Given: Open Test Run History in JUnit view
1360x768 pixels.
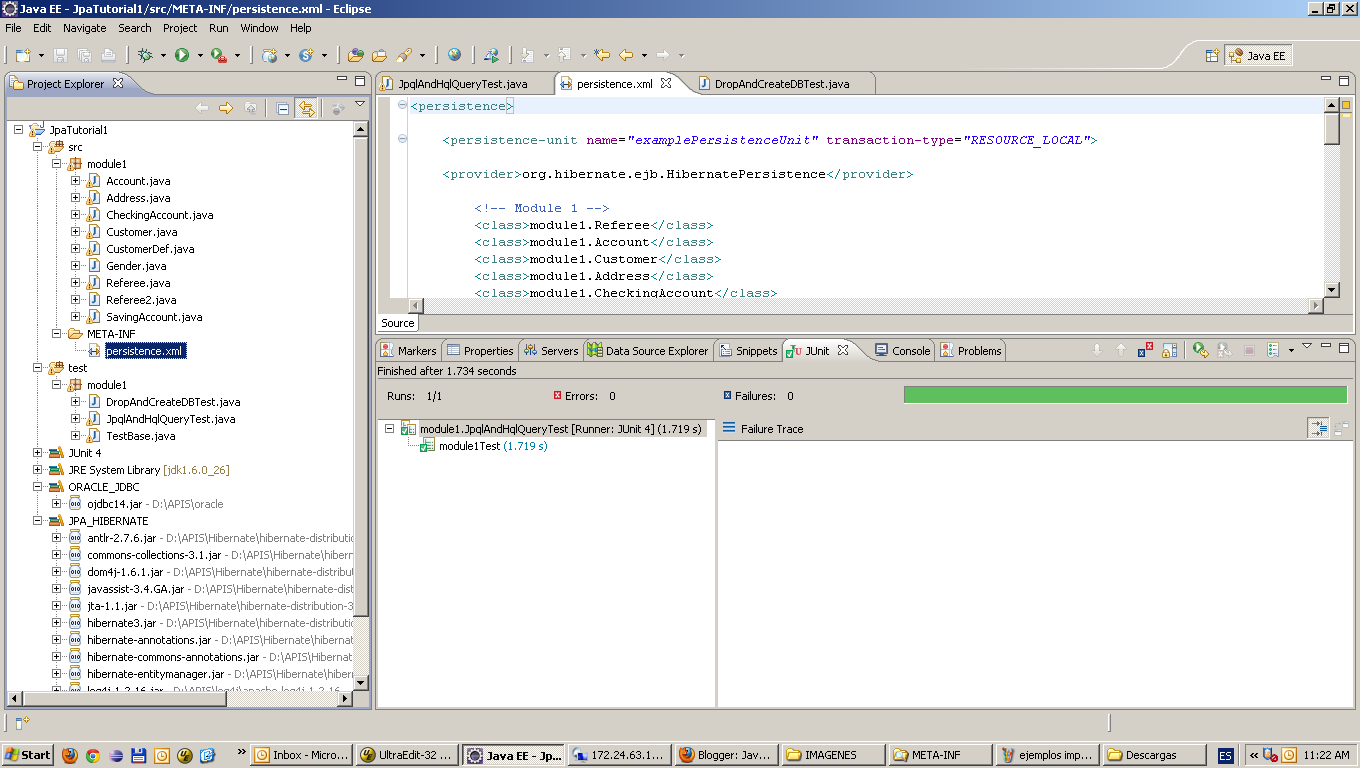Looking at the screenshot, I should [1271, 349].
